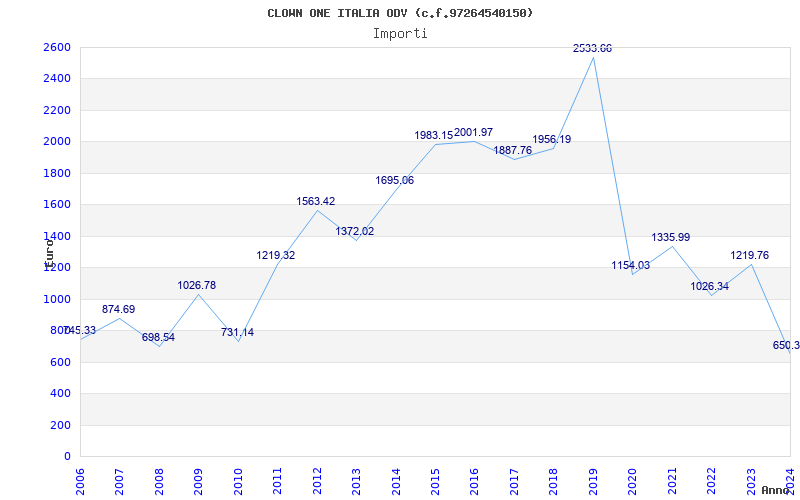The height and width of the screenshot is (500, 800).
Task: Click the 2015 x-axis year label
Action: coord(435,480)
